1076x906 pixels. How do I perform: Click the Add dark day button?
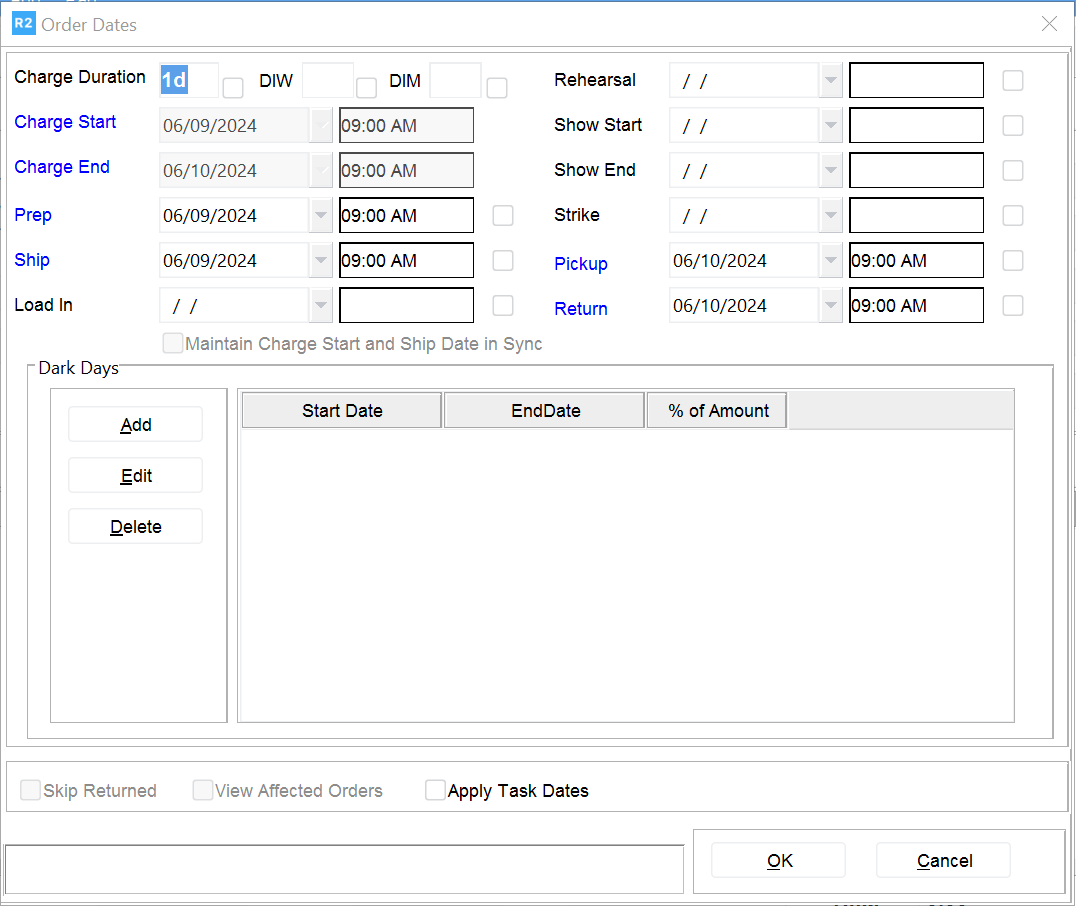(x=135, y=425)
